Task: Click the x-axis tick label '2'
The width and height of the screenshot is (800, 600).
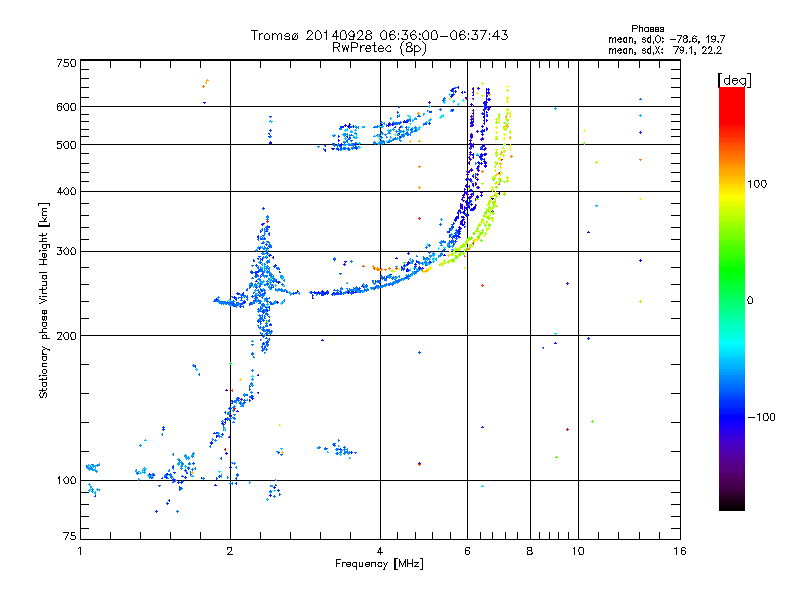Action: click(x=230, y=551)
